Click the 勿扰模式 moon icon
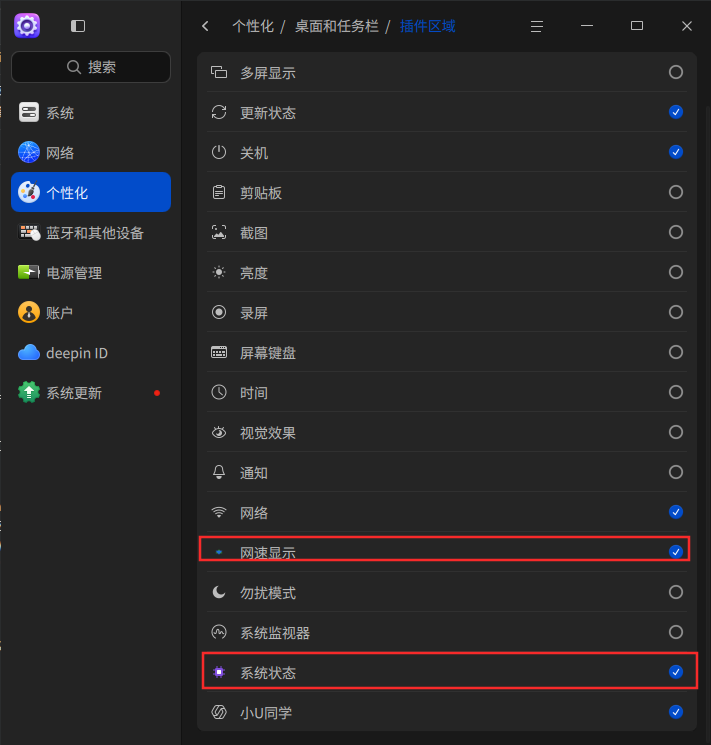This screenshot has height=745, width=711. (219, 592)
